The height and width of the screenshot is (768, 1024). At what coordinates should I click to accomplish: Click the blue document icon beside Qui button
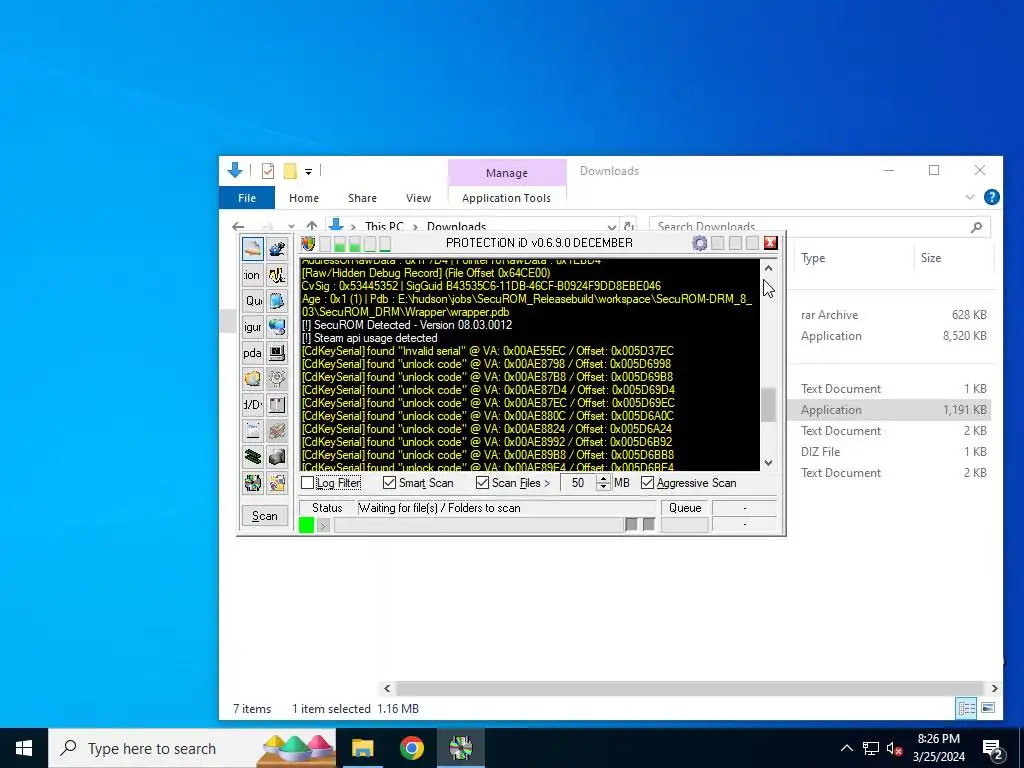point(277,301)
